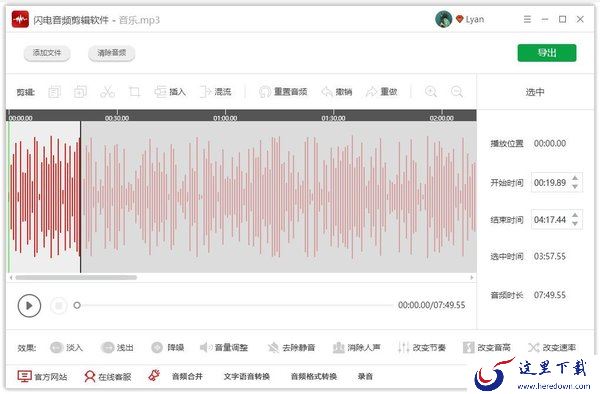Click the 重做 redo button

[x=382, y=92]
